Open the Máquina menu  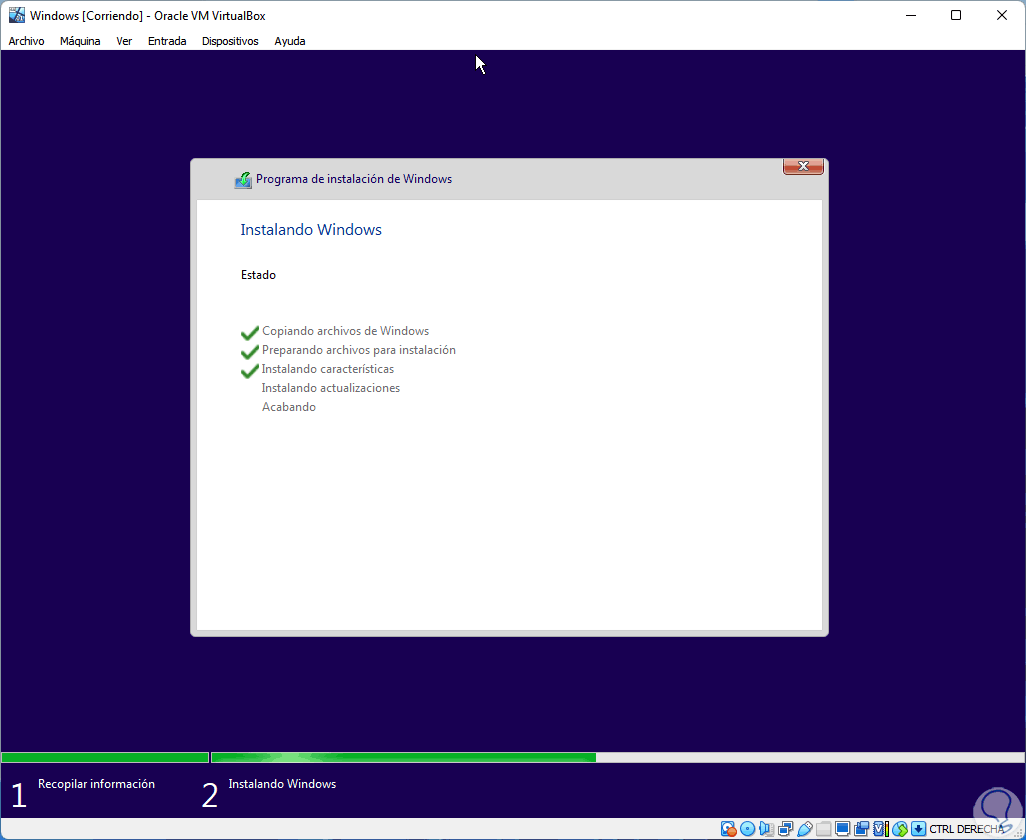pyautogui.click(x=80, y=41)
